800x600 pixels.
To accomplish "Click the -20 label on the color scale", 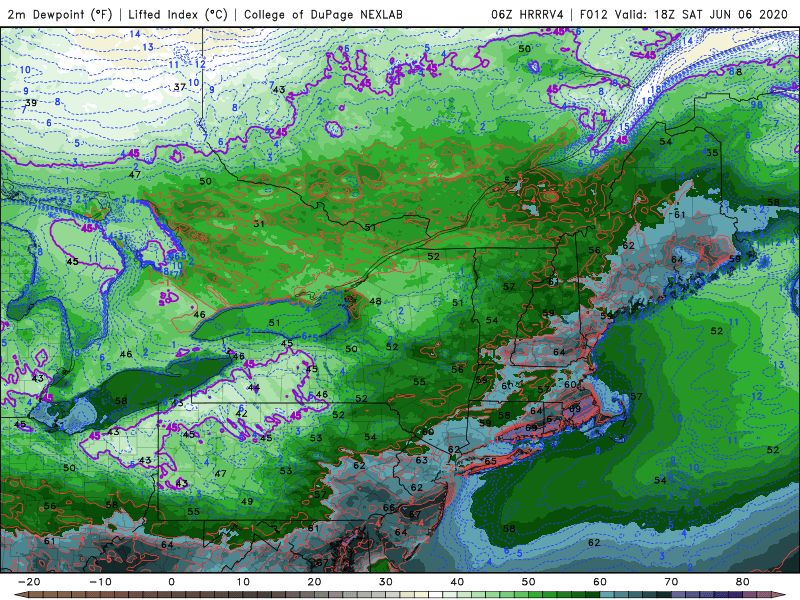I will coord(29,582).
